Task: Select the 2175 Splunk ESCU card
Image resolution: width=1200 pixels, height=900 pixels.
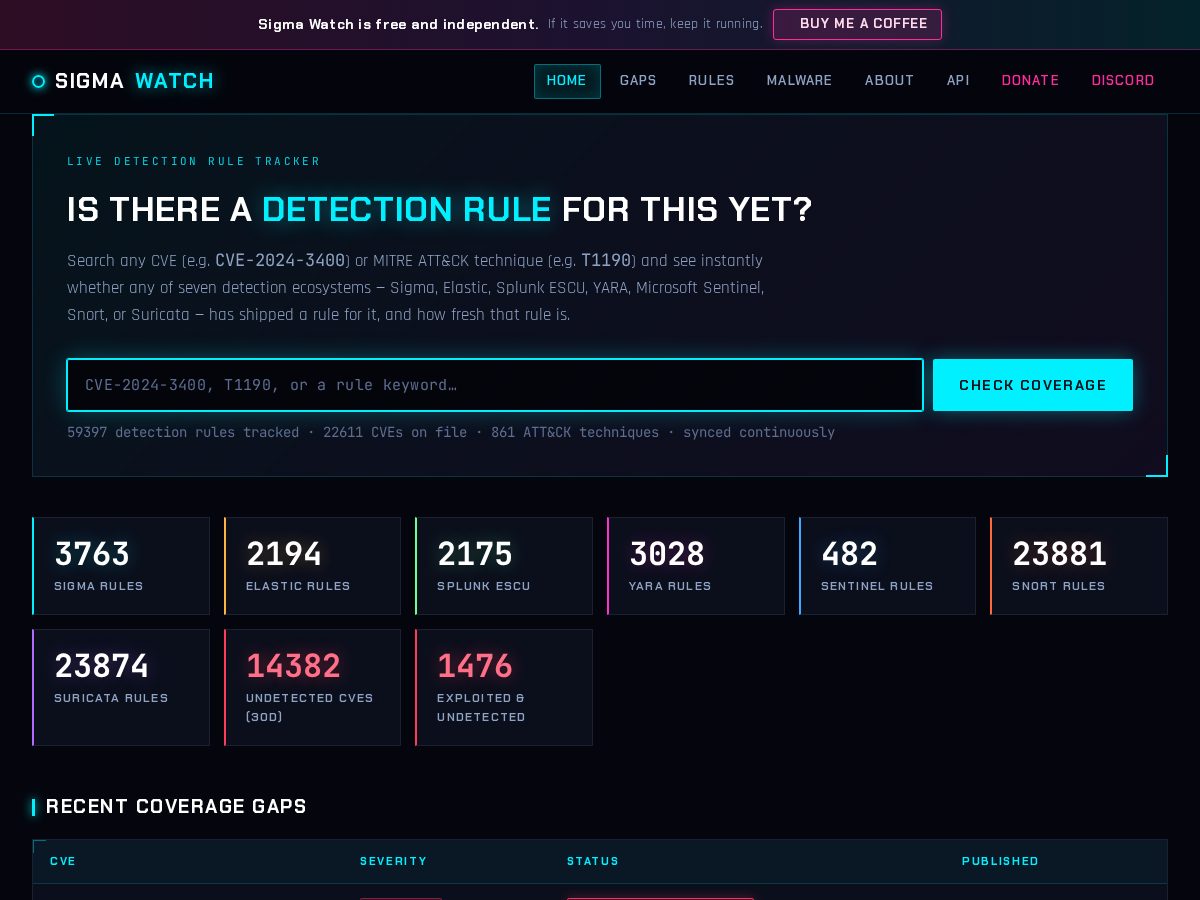Action: click(504, 566)
